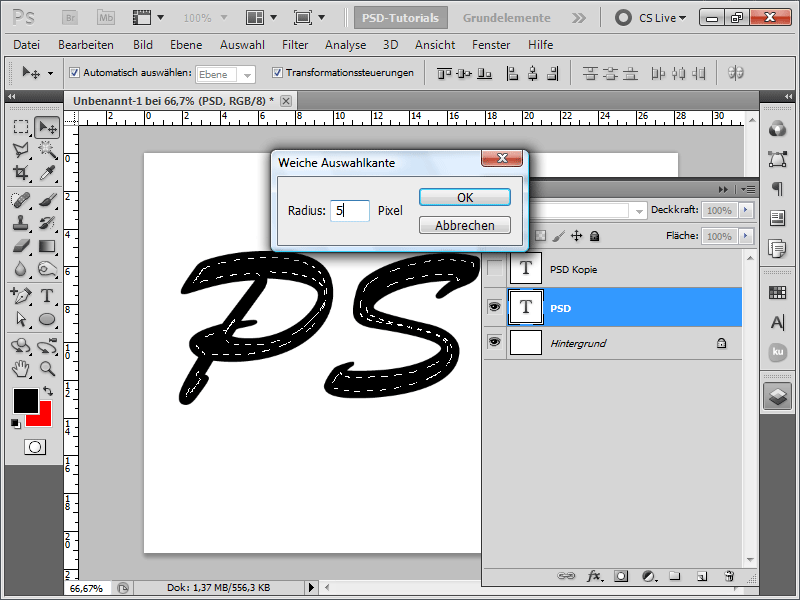800x600 pixels.
Task: Select the Blur tool
Action: [x=21, y=269]
